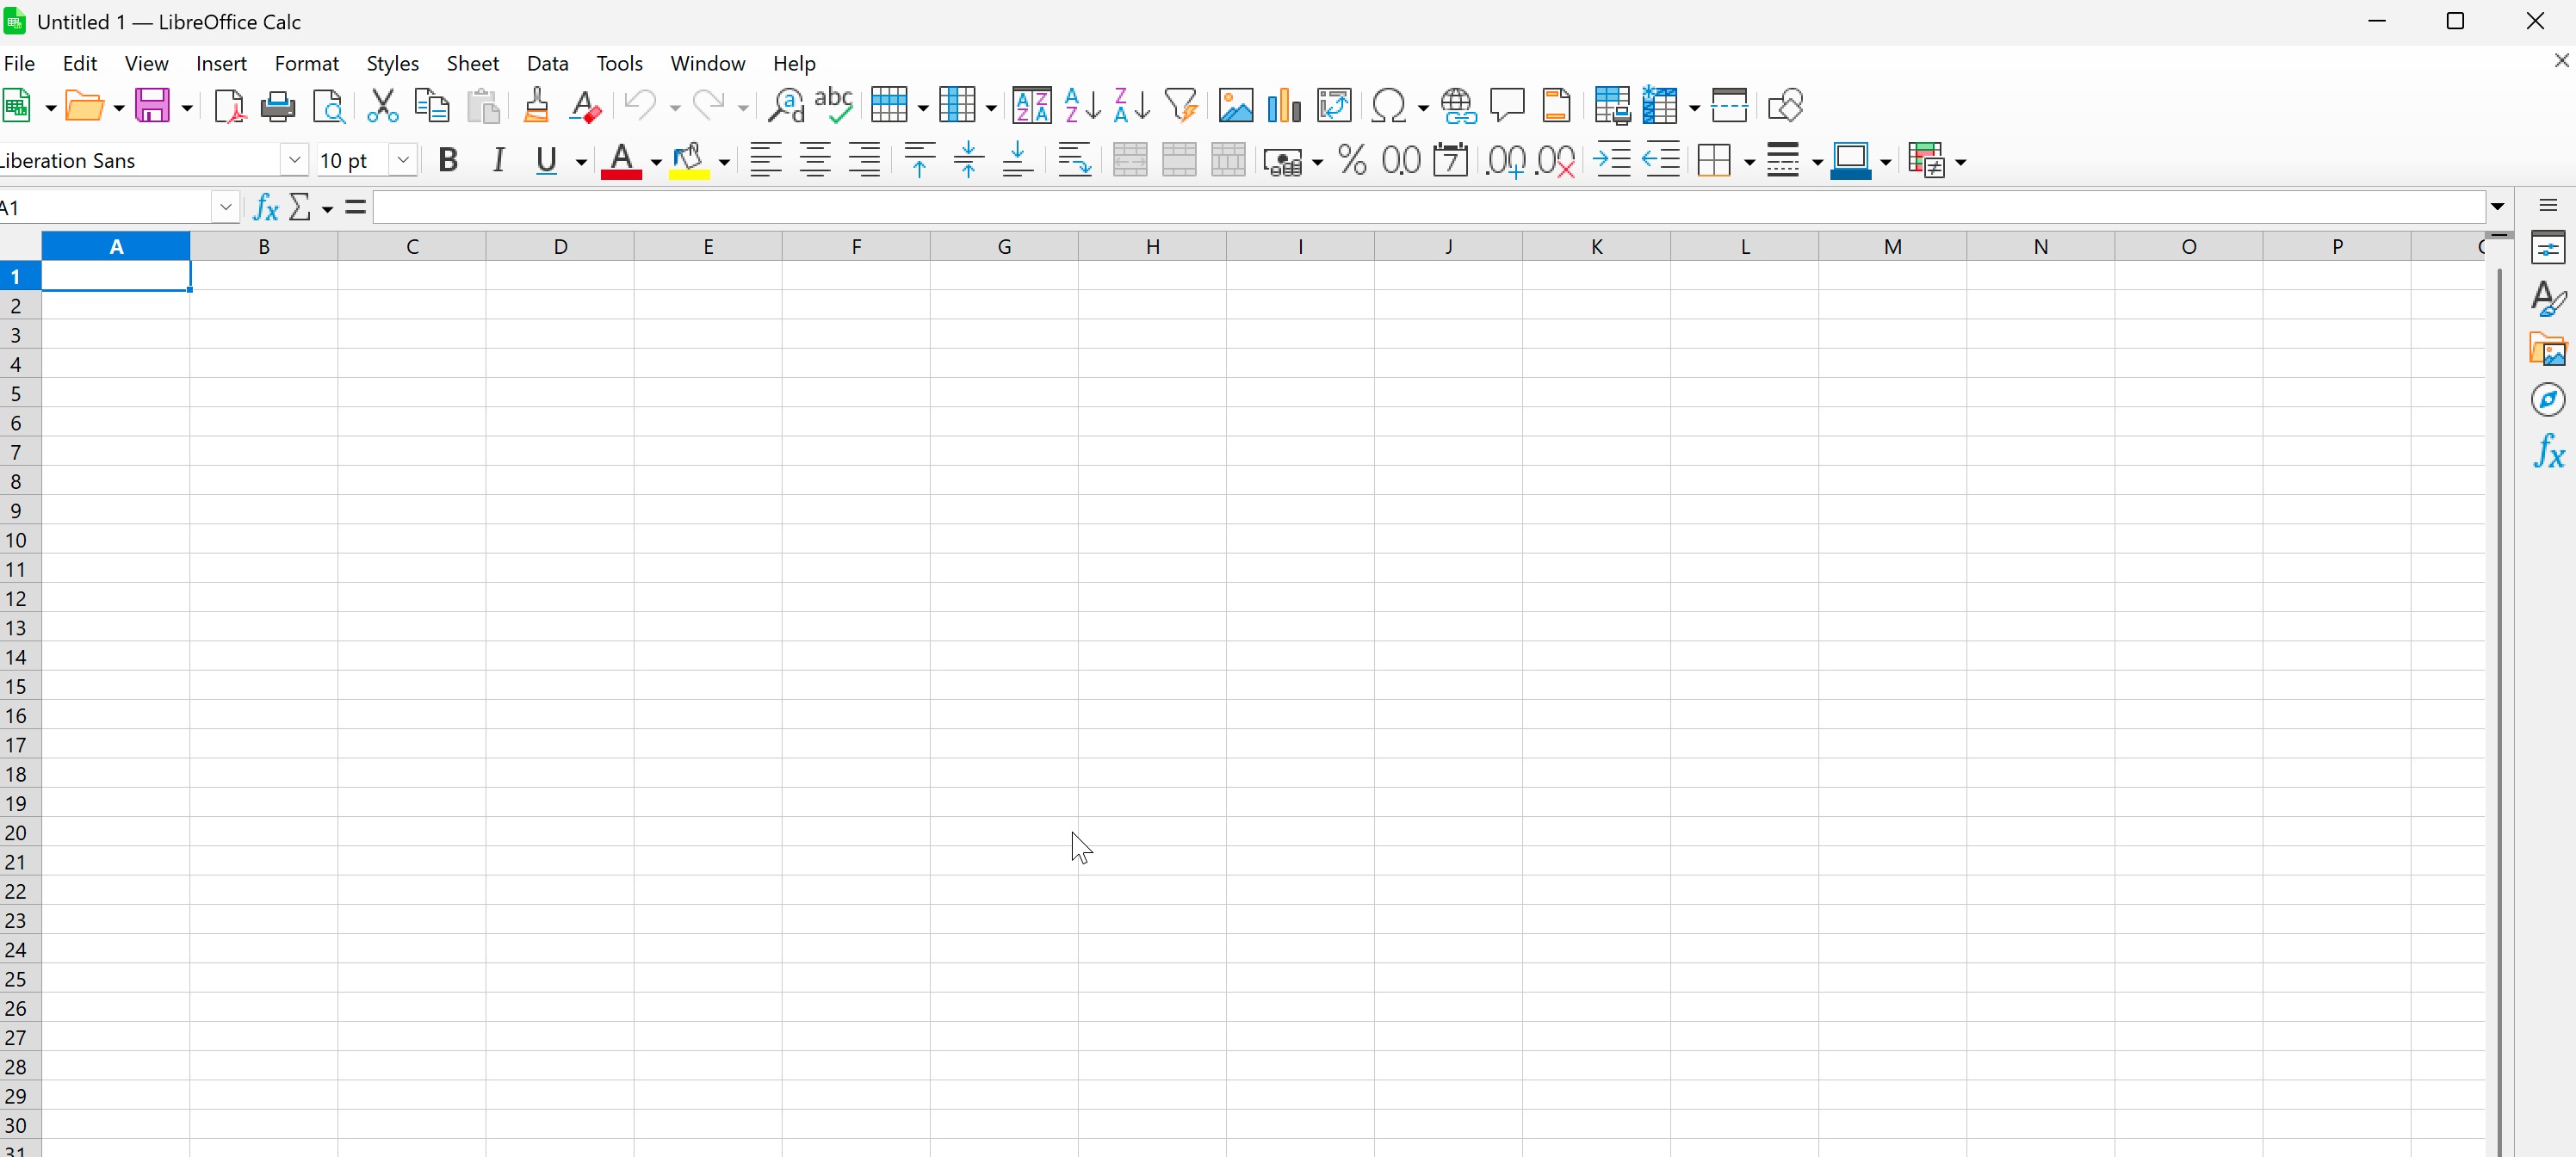
Task: Open the Liberation Sans font name dropdown
Action: click(x=294, y=160)
